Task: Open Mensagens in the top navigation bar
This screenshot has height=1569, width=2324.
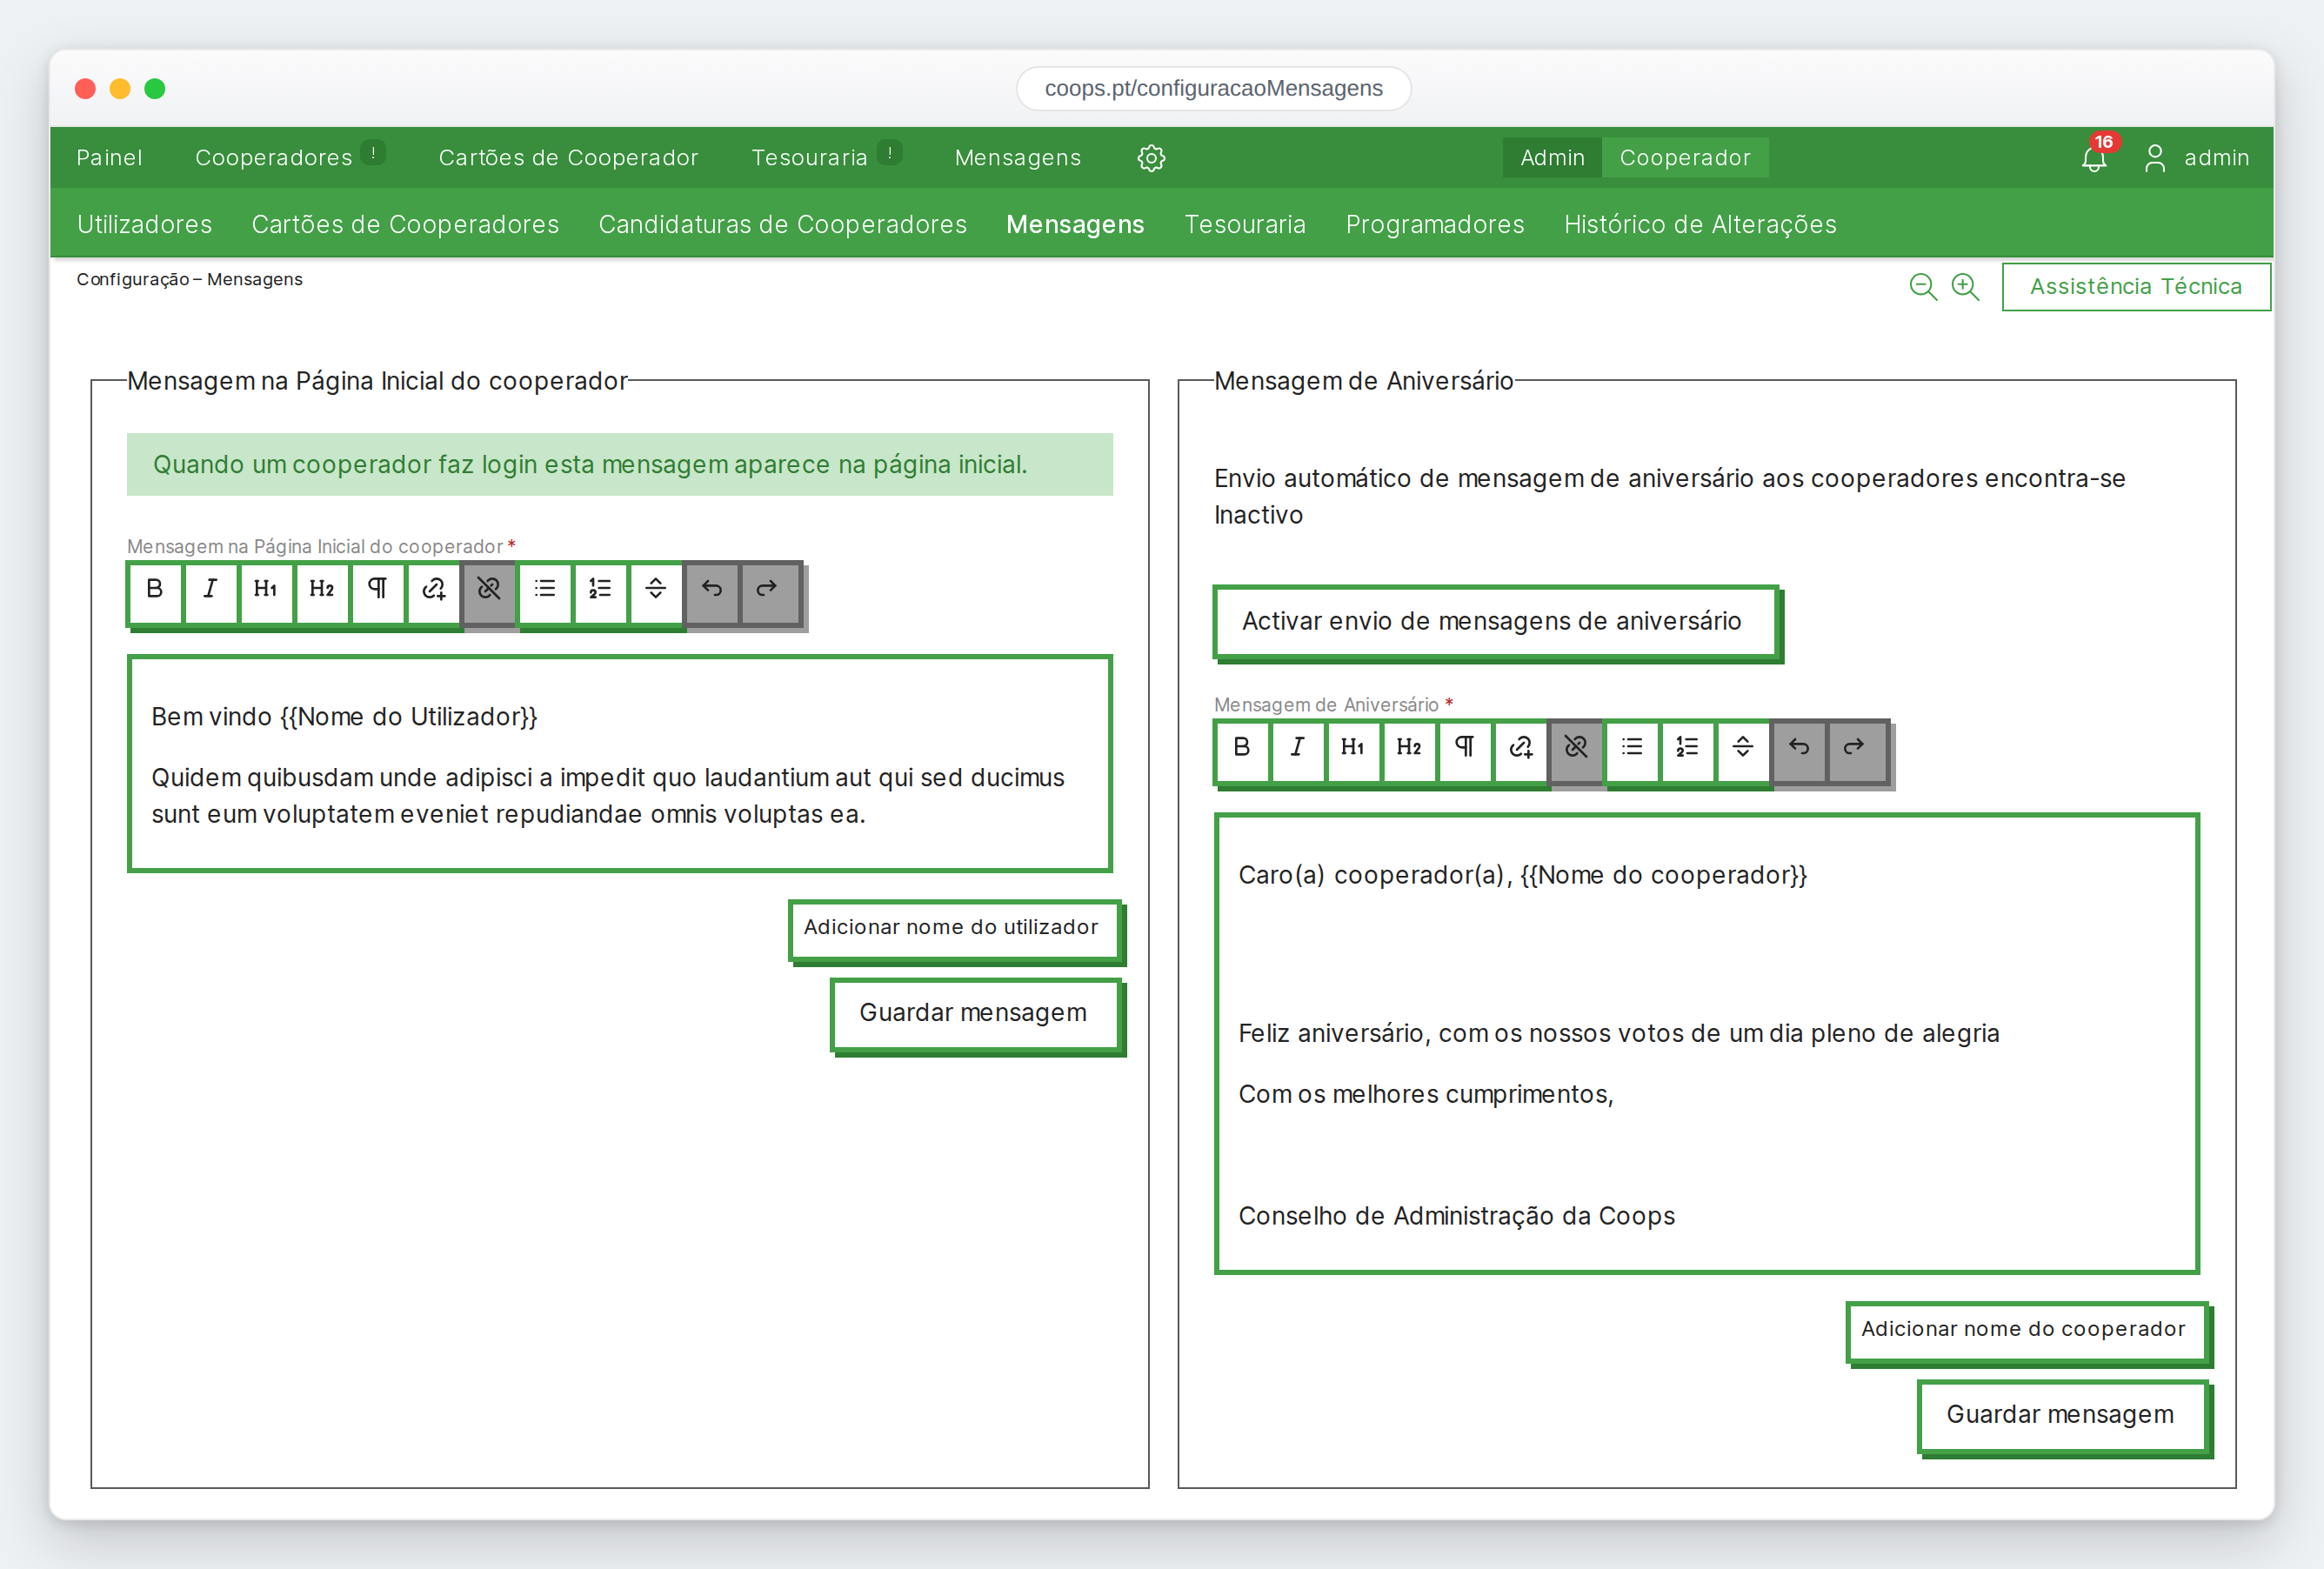Action: [1018, 158]
